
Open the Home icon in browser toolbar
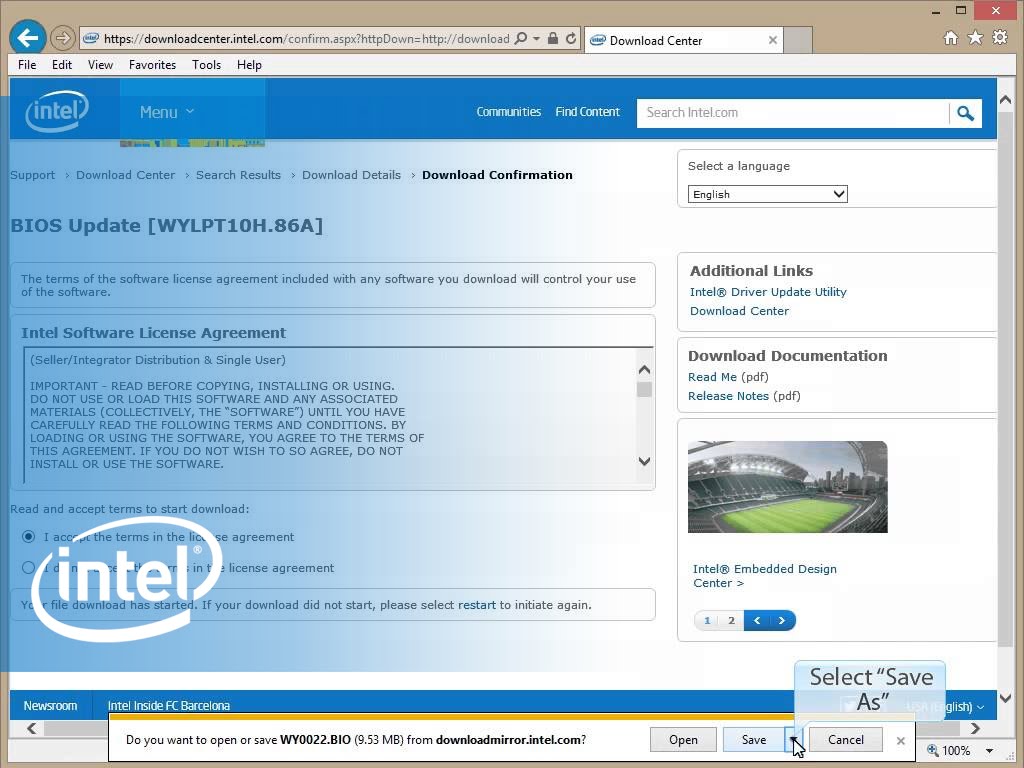tap(951, 38)
